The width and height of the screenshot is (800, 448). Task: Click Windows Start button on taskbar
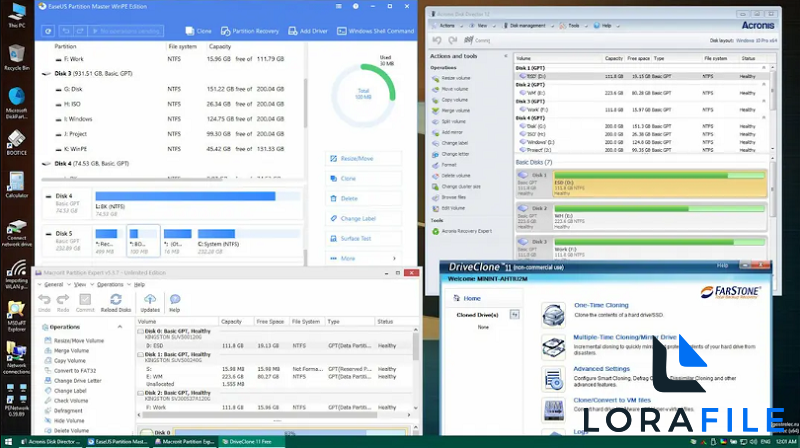click(x=8, y=442)
